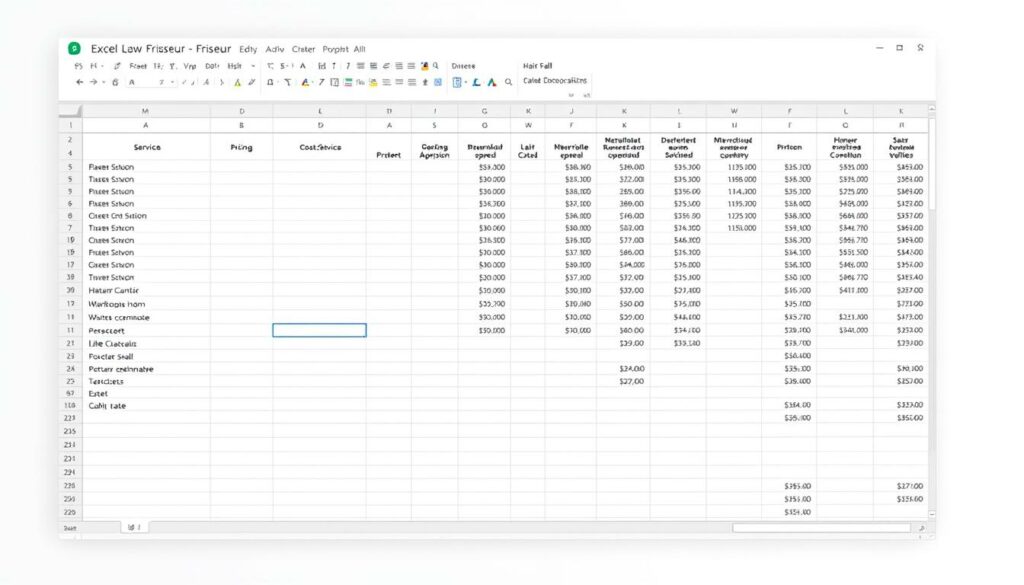Click the Cost Service header cell
This screenshot has width=1024, height=585.
(320, 148)
